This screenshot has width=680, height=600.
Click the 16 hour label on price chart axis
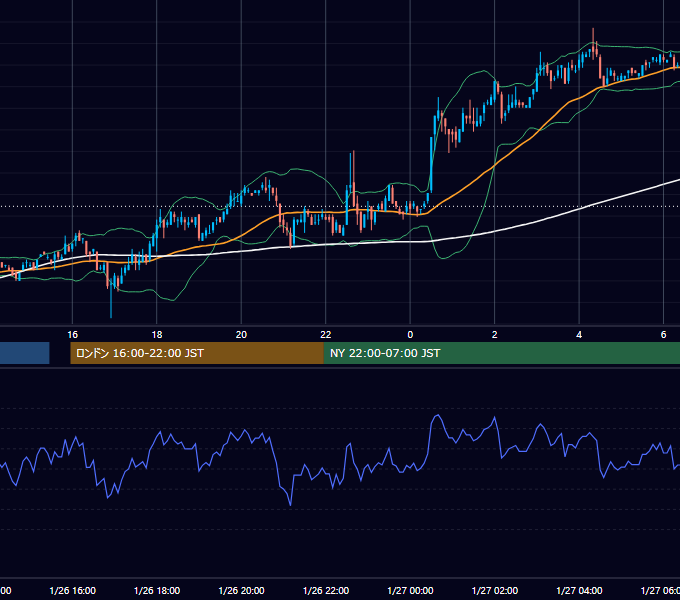(72, 335)
